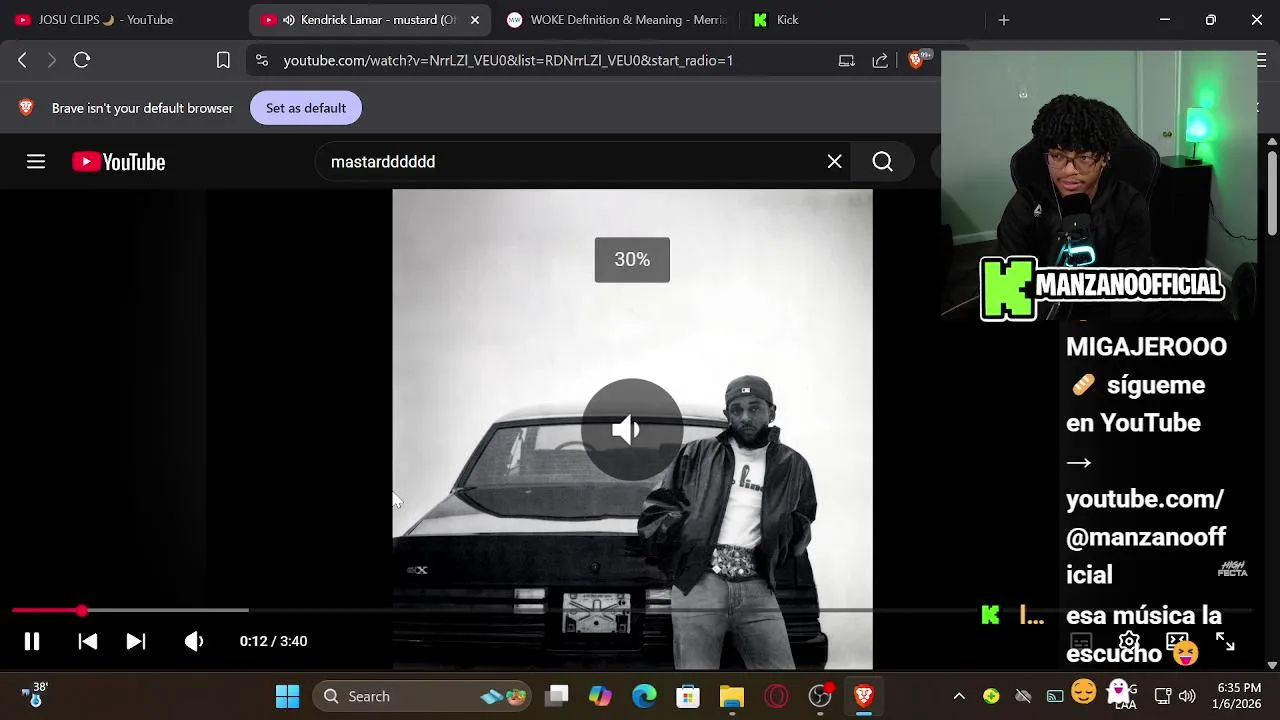1280x720 pixels.
Task: Click the red progress bar scrubber dot
Action: (81, 610)
